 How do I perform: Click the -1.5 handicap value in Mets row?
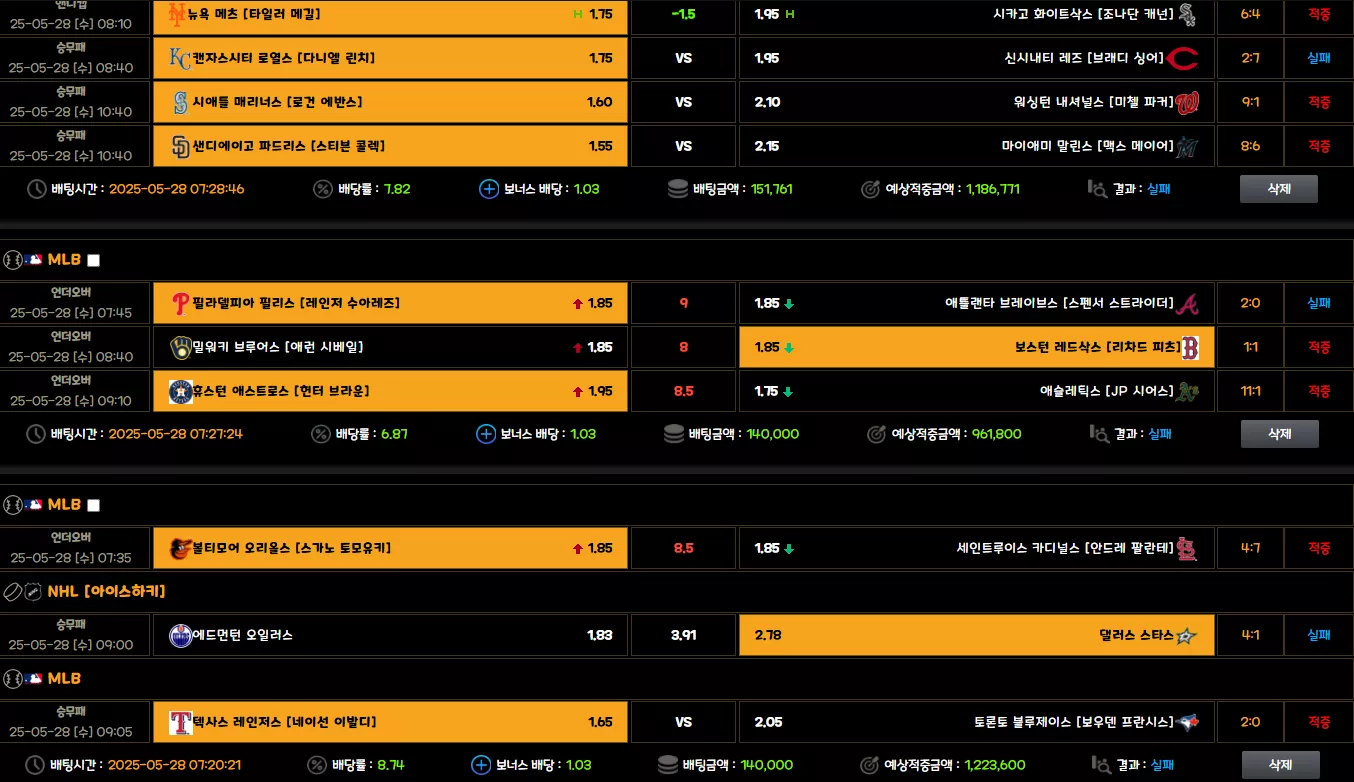[x=684, y=14]
